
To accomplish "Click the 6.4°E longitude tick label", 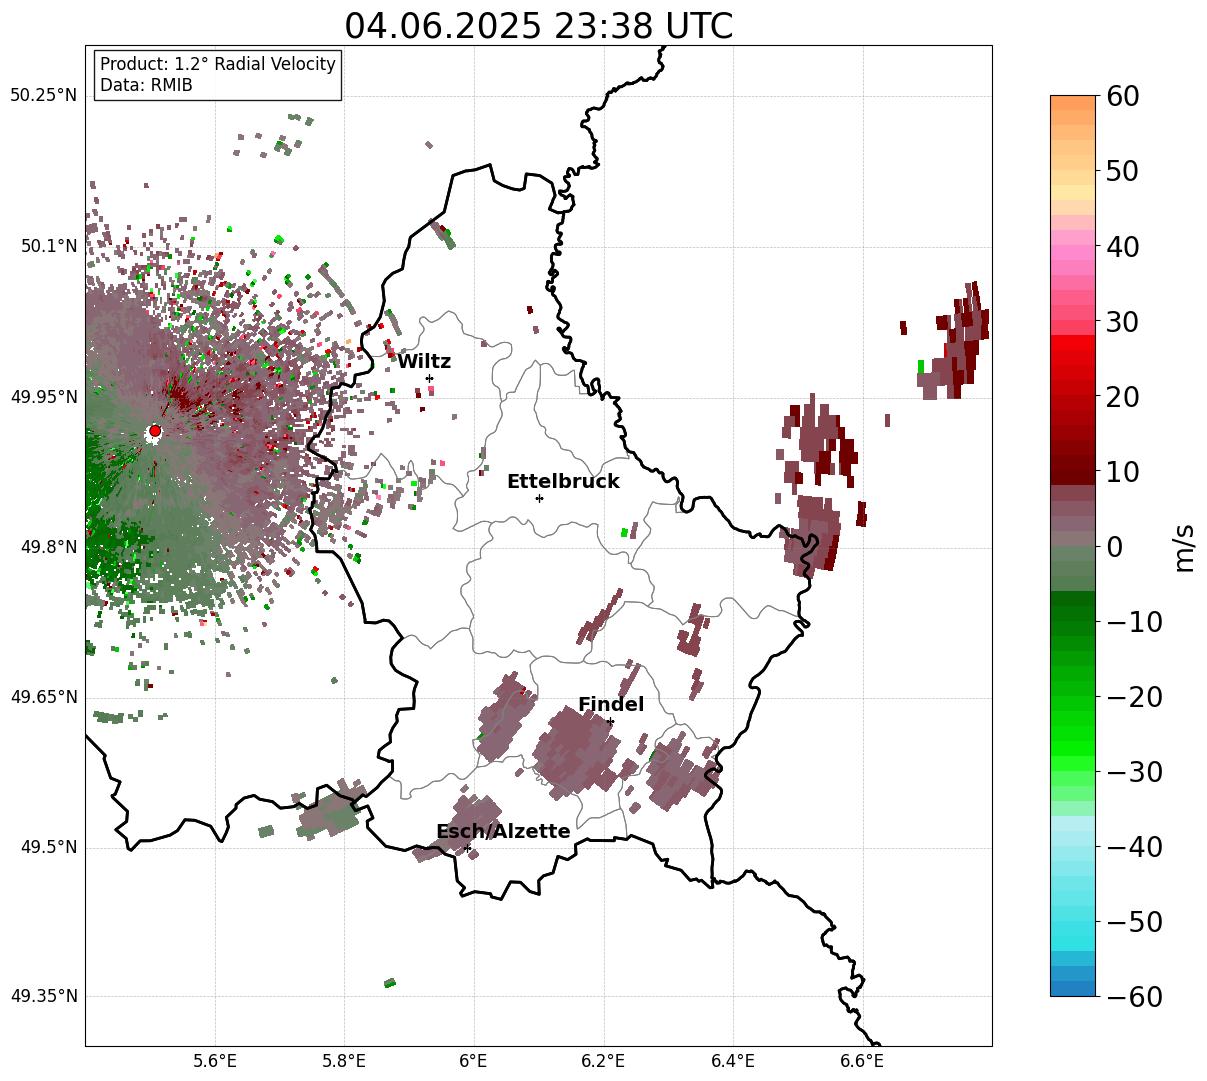I will pyautogui.click(x=733, y=1061).
